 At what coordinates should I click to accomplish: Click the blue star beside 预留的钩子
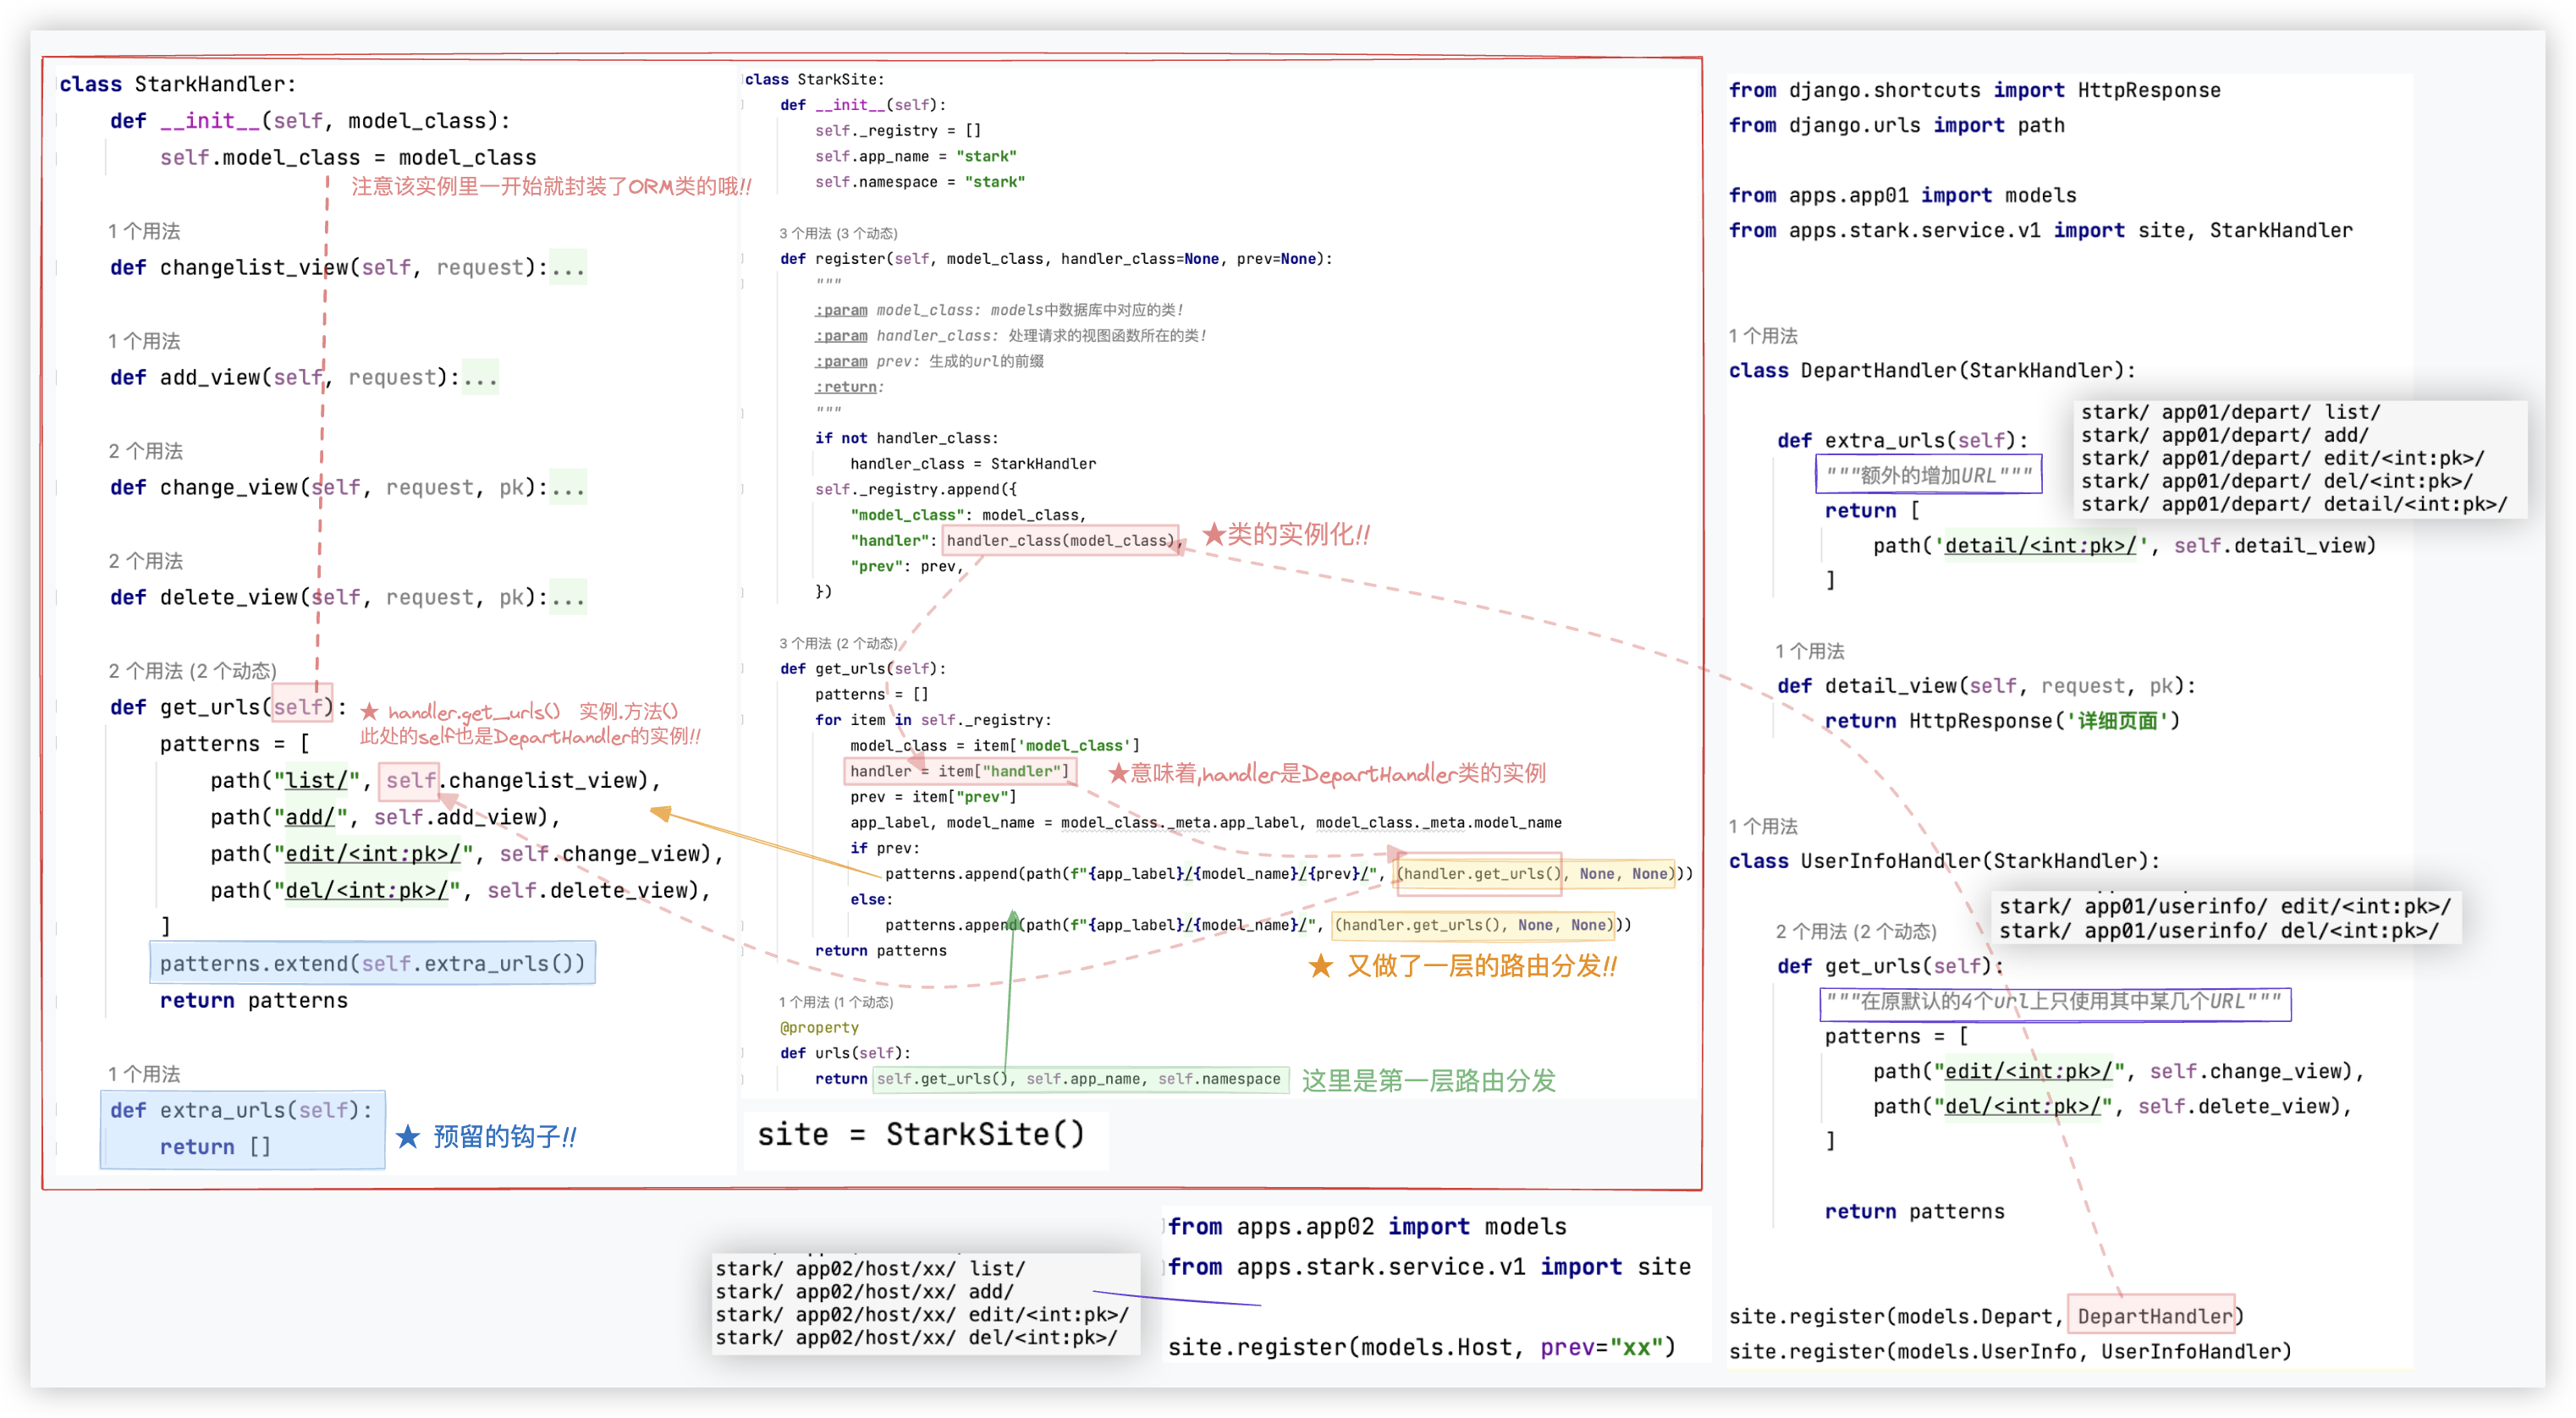(x=407, y=1137)
